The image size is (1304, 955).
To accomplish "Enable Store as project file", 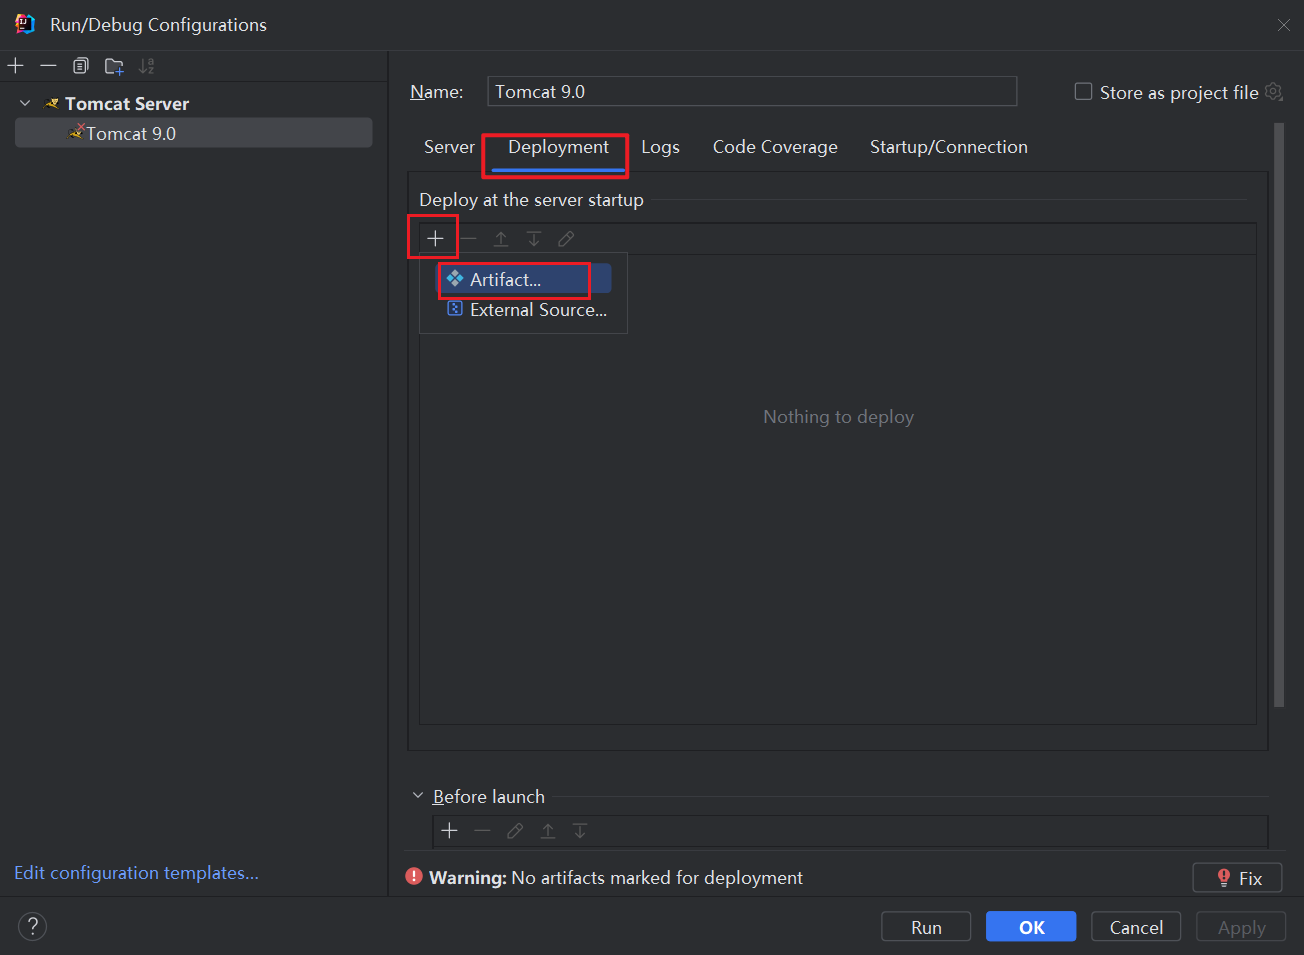I will point(1083,92).
